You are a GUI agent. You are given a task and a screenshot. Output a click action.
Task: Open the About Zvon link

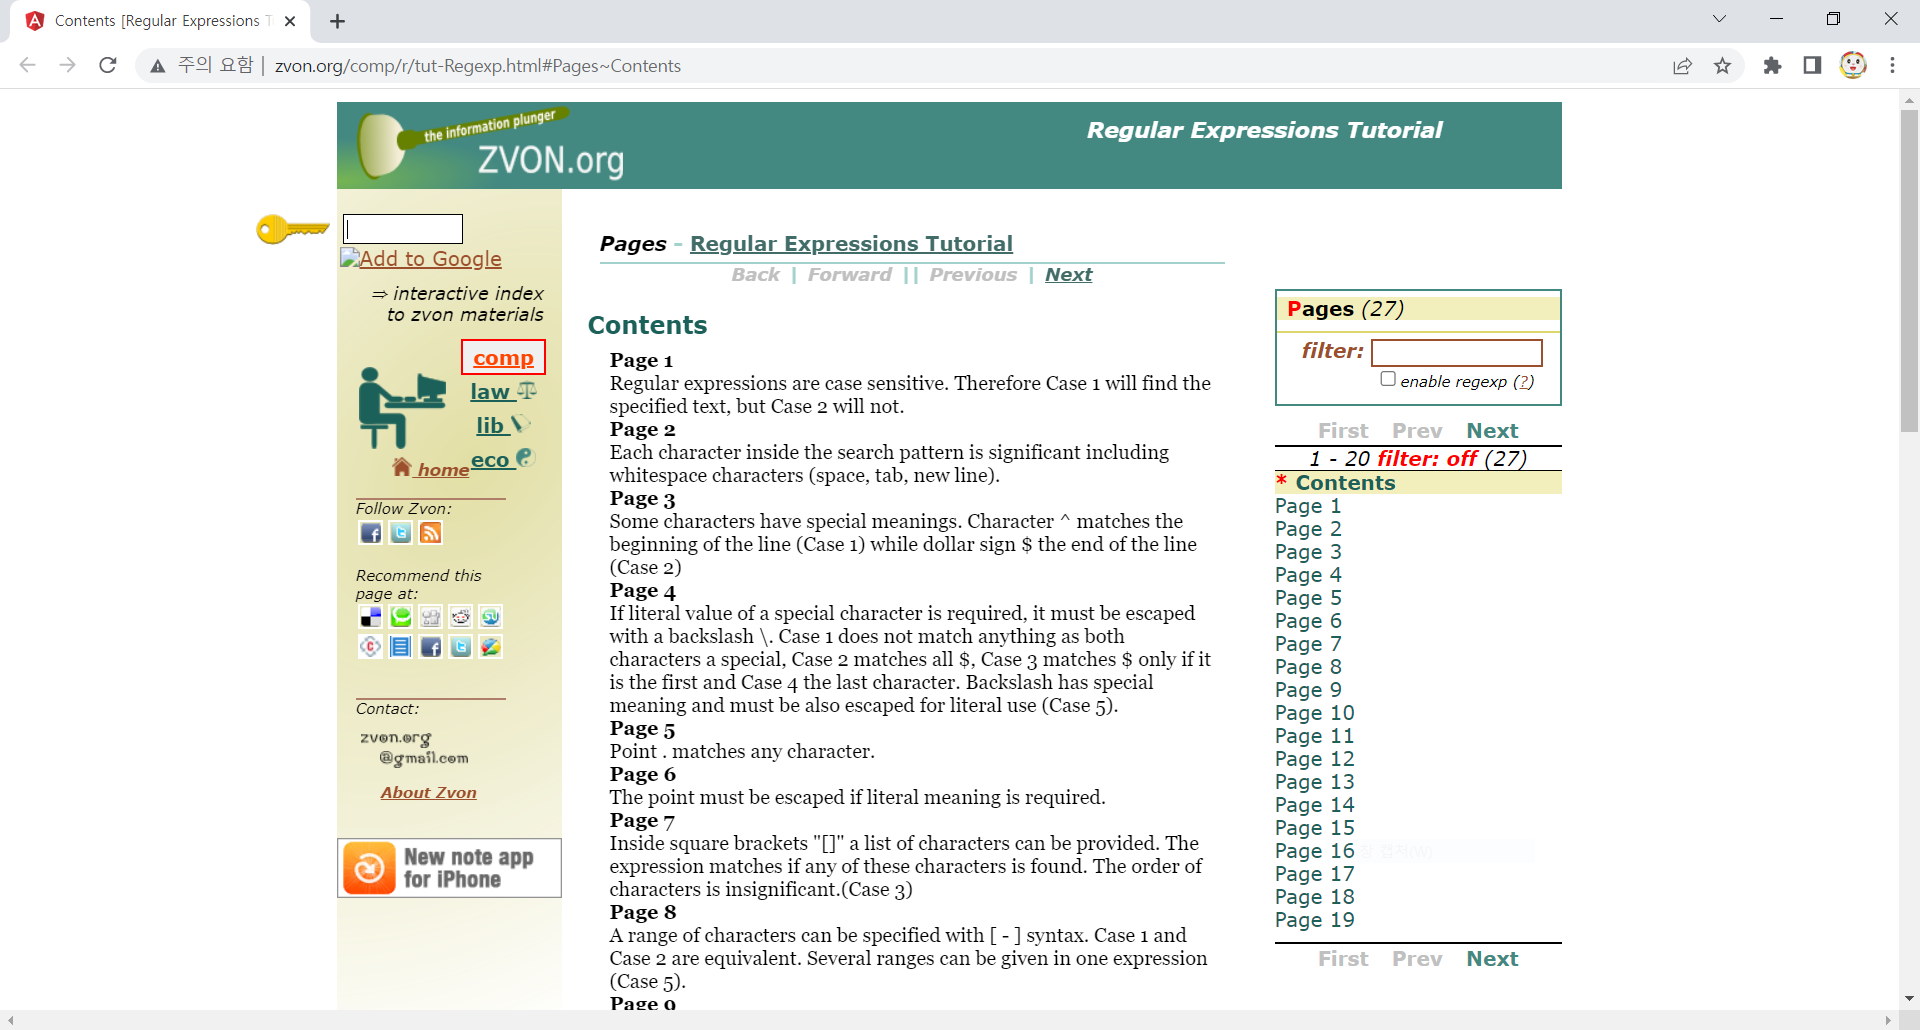tap(428, 793)
